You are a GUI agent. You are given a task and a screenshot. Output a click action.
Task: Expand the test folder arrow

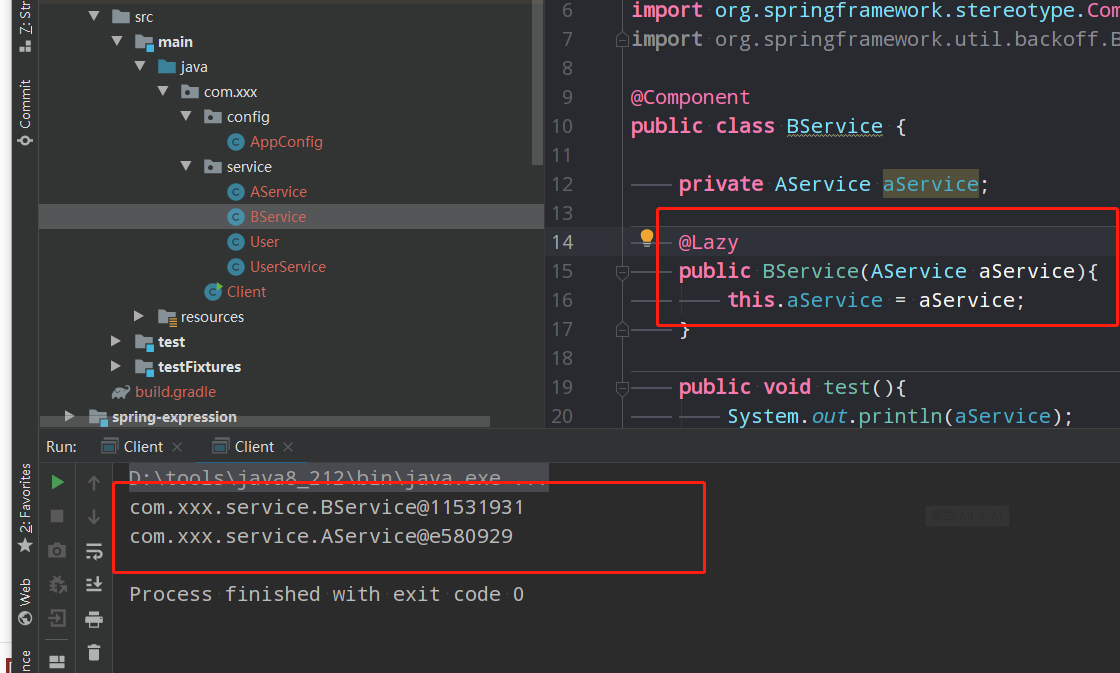coord(116,341)
